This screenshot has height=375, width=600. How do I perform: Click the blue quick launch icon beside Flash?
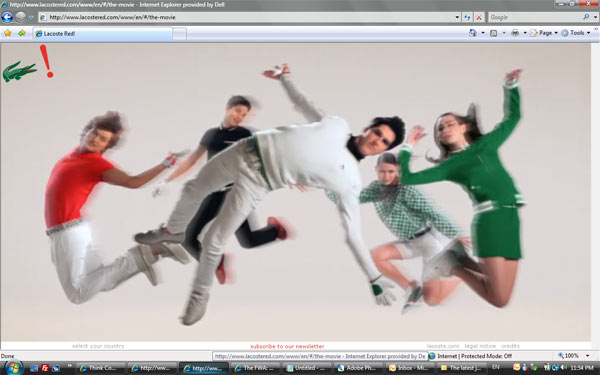point(56,368)
